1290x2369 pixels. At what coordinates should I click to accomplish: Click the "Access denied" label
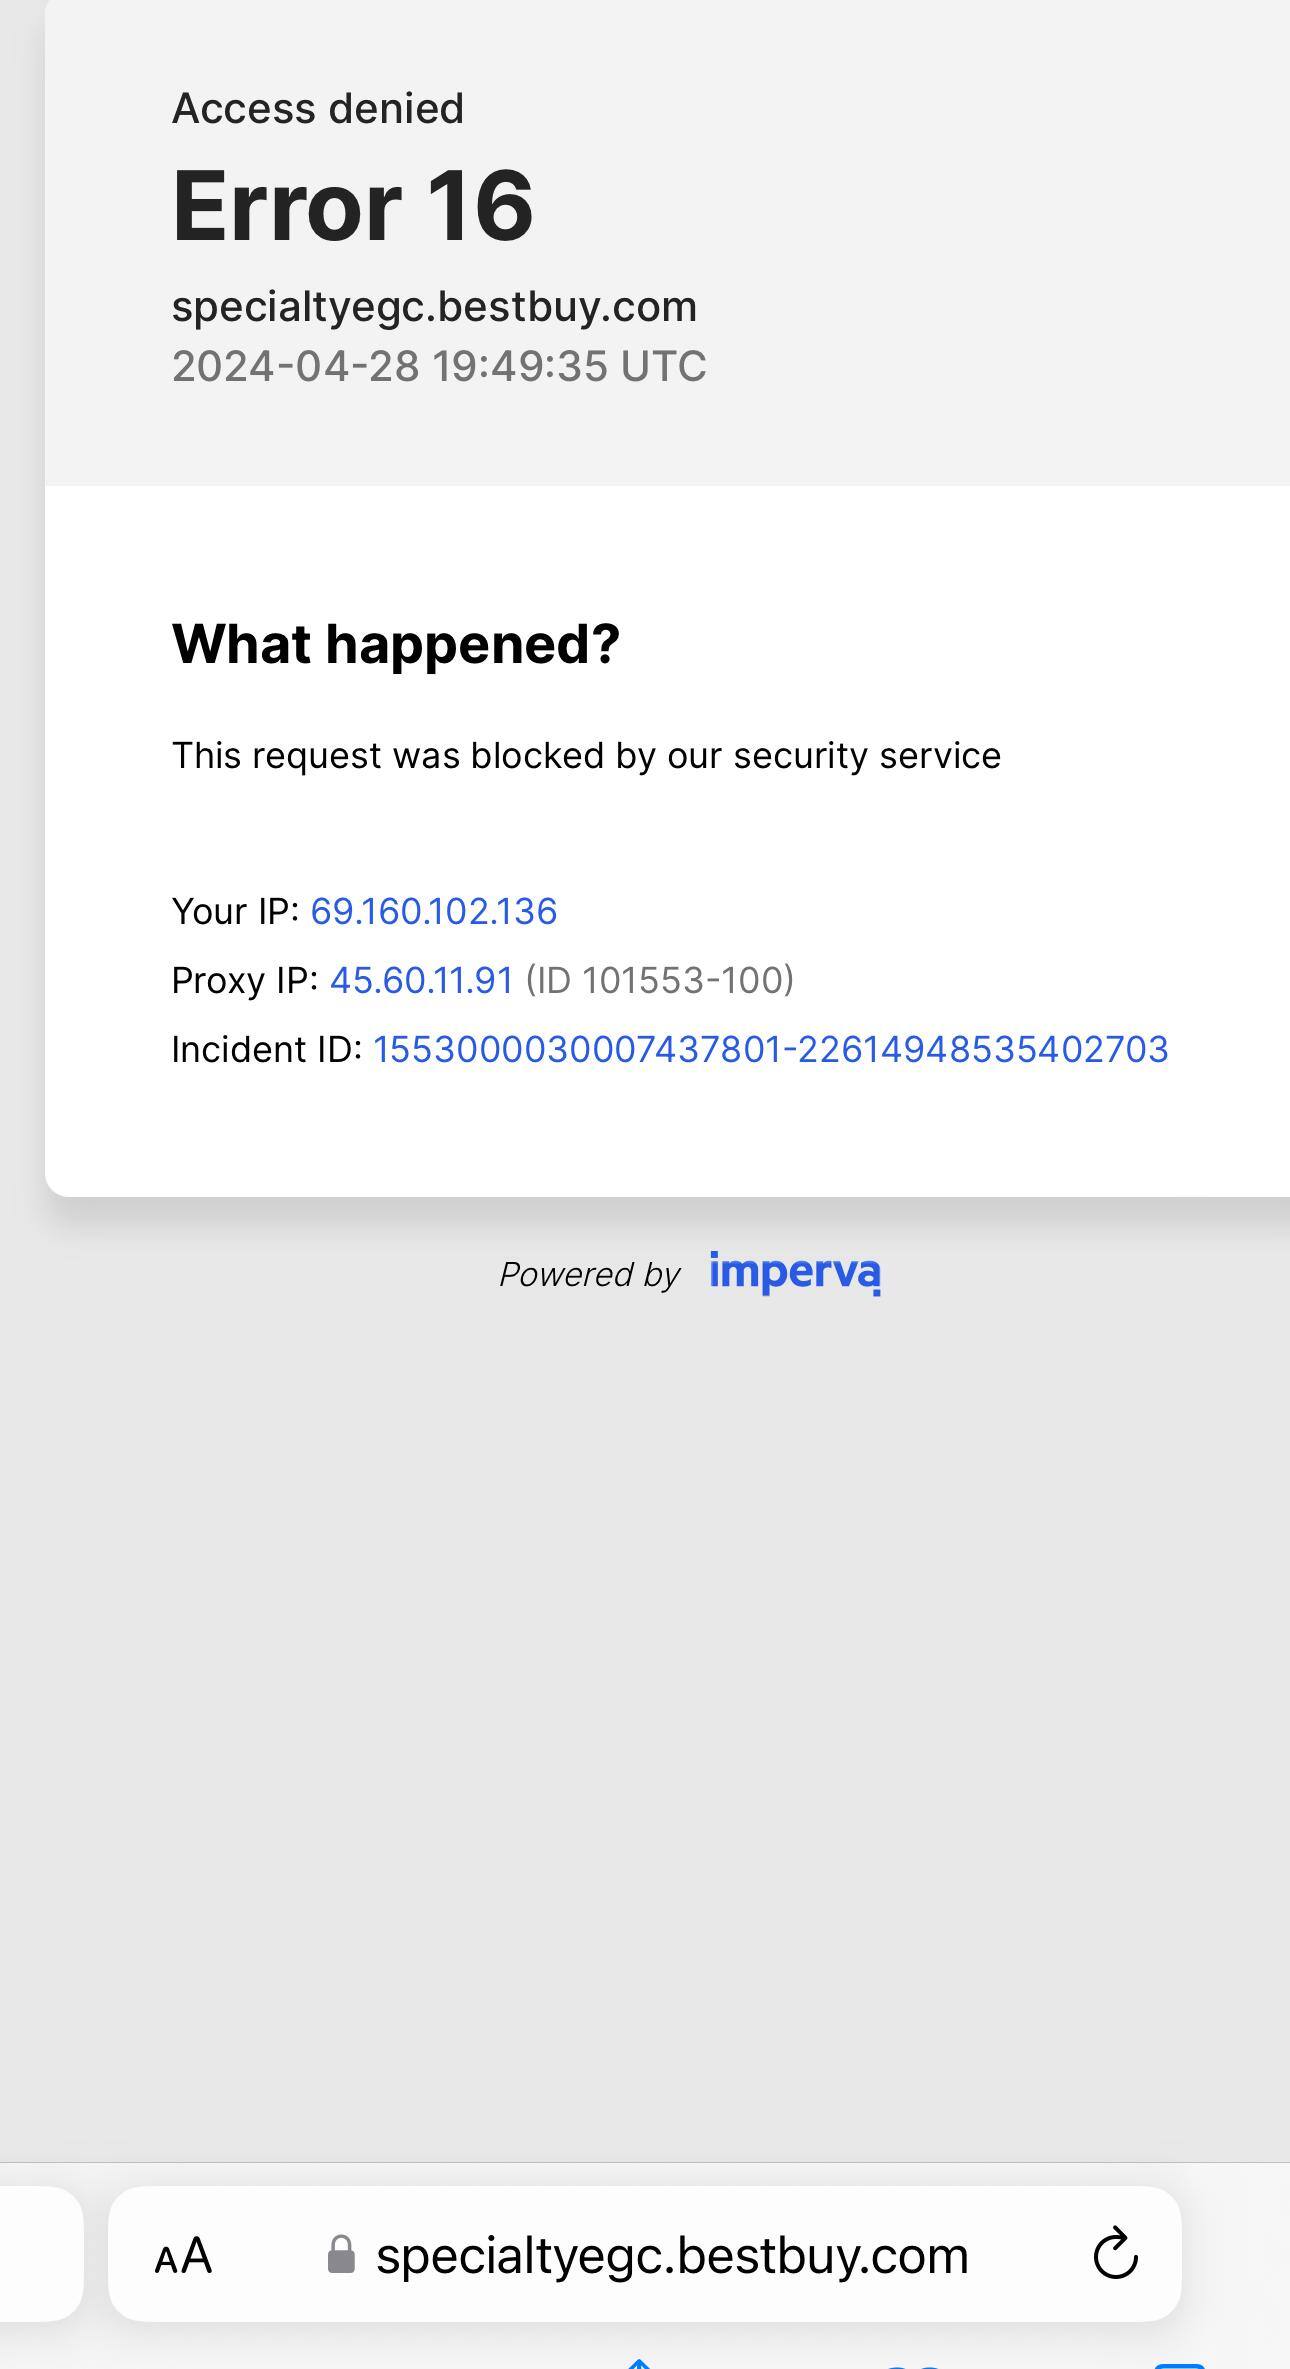point(318,108)
